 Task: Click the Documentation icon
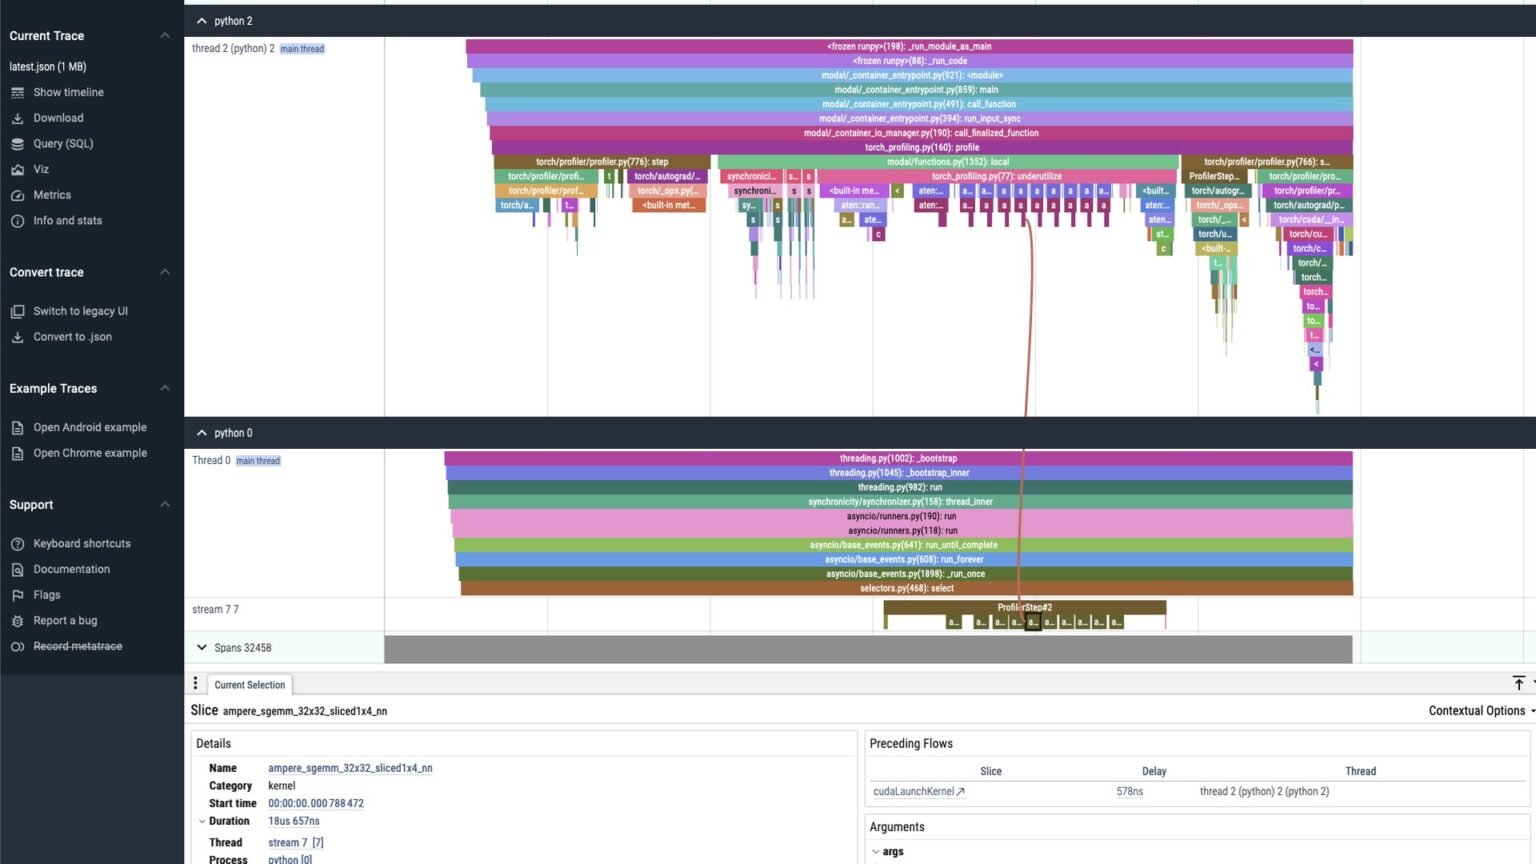click(x=17, y=569)
